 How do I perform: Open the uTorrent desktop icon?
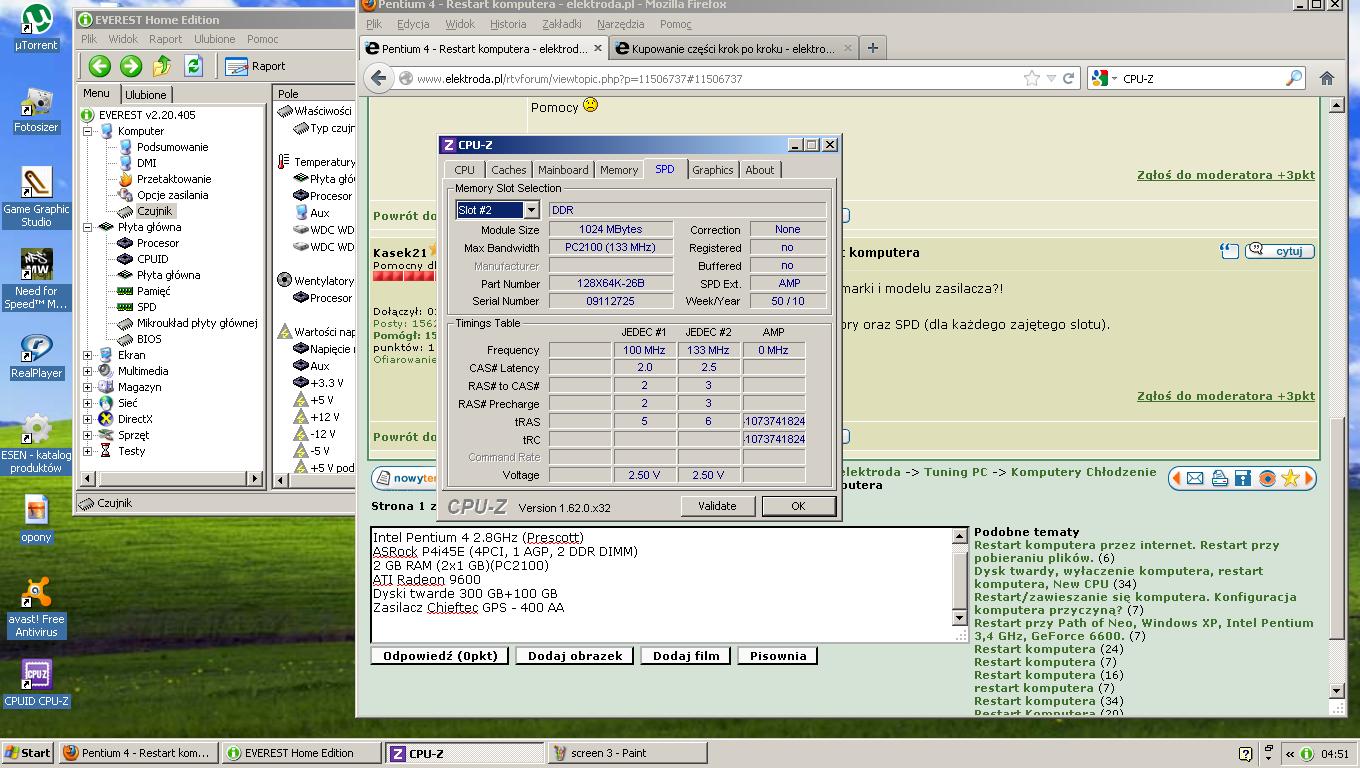pos(36,28)
